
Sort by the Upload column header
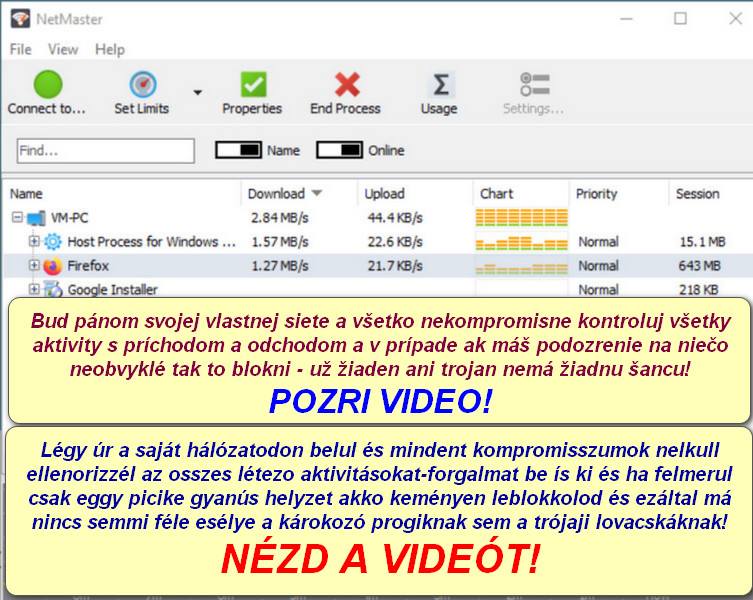click(x=384, y=194)
